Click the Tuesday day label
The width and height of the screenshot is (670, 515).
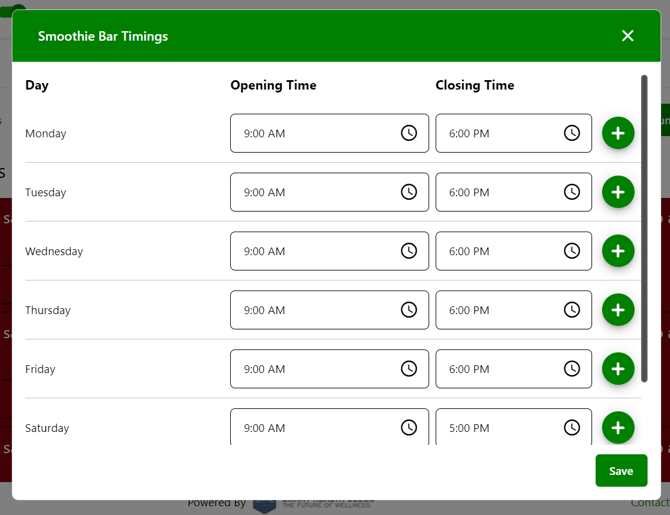46,192
